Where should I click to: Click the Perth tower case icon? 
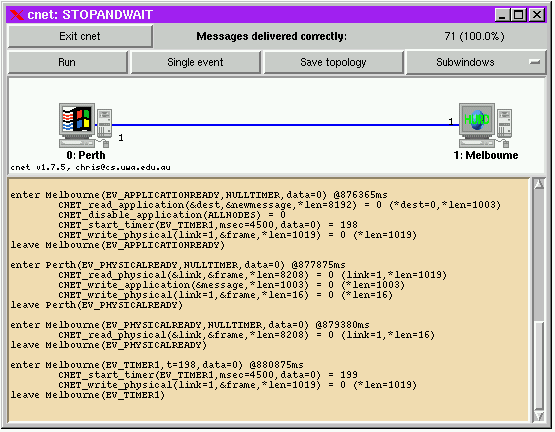[104, 124]
